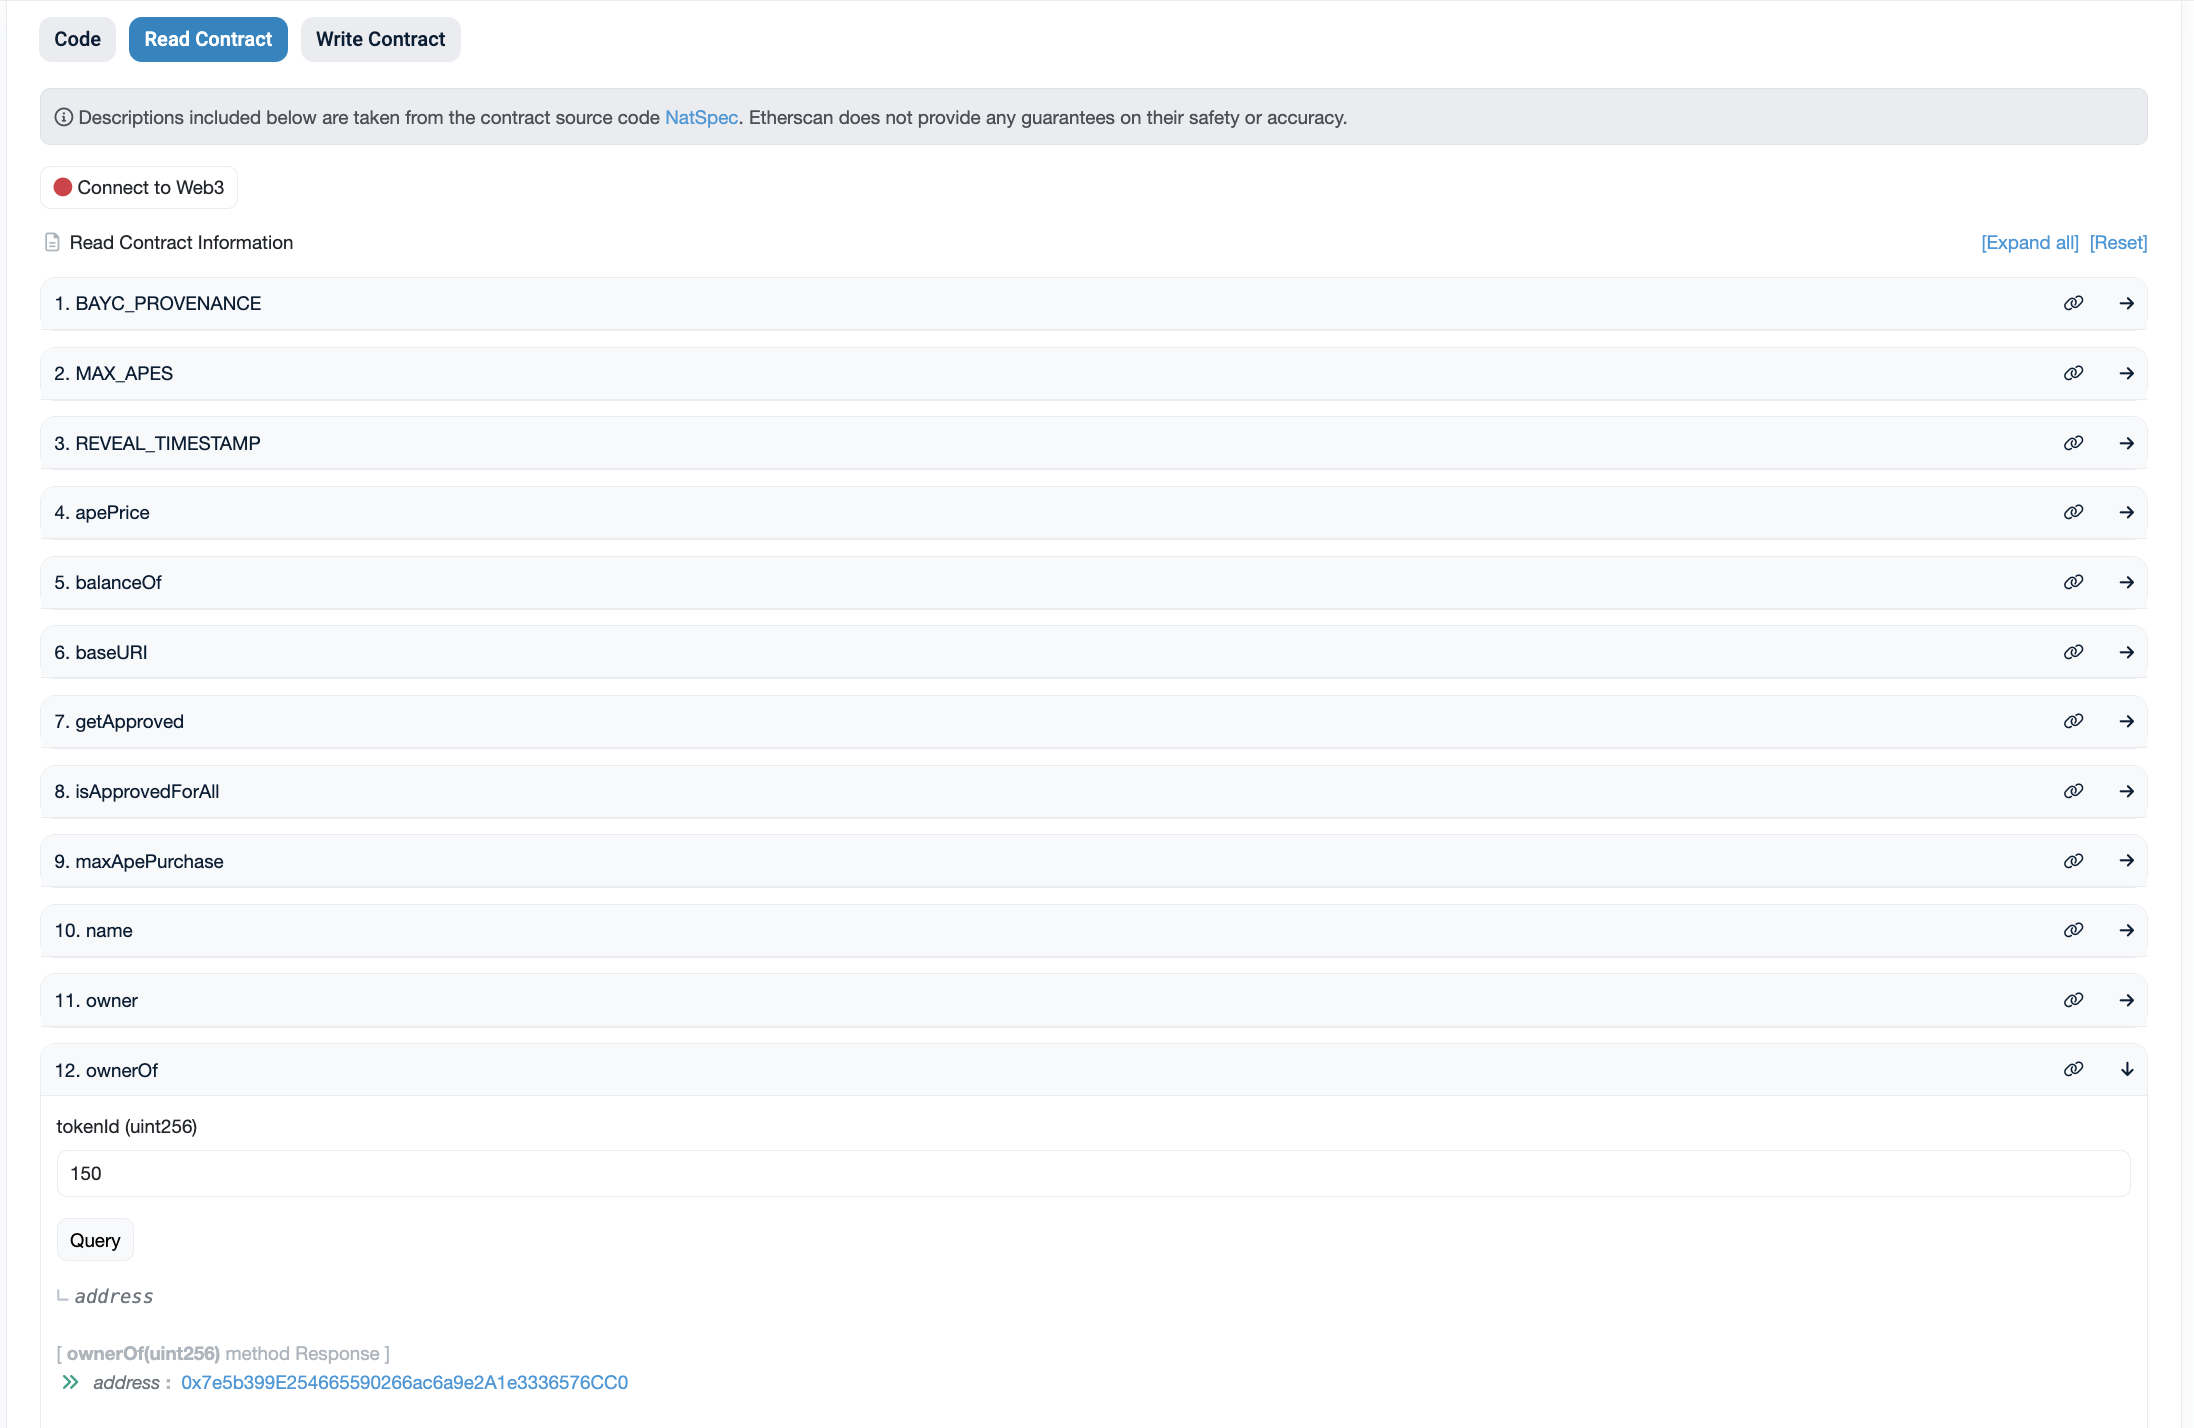The height and width of the screenshot is (1428, 2194).
Task: Click the permalink icon beside maxApePurchase
Action: point(2073,860)
